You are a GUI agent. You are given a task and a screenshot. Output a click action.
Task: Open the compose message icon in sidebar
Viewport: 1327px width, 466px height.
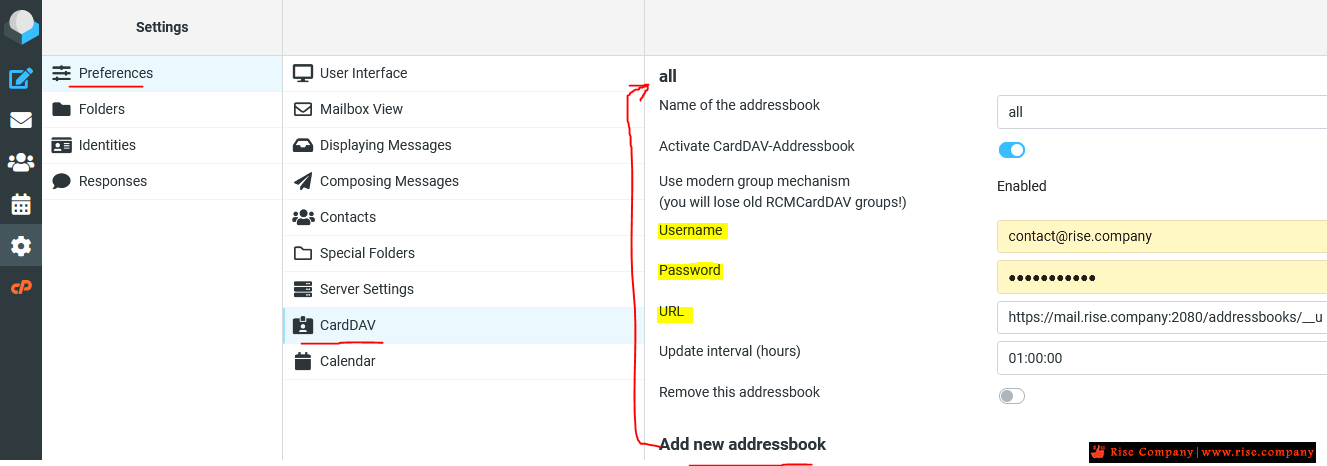(21, 78)
